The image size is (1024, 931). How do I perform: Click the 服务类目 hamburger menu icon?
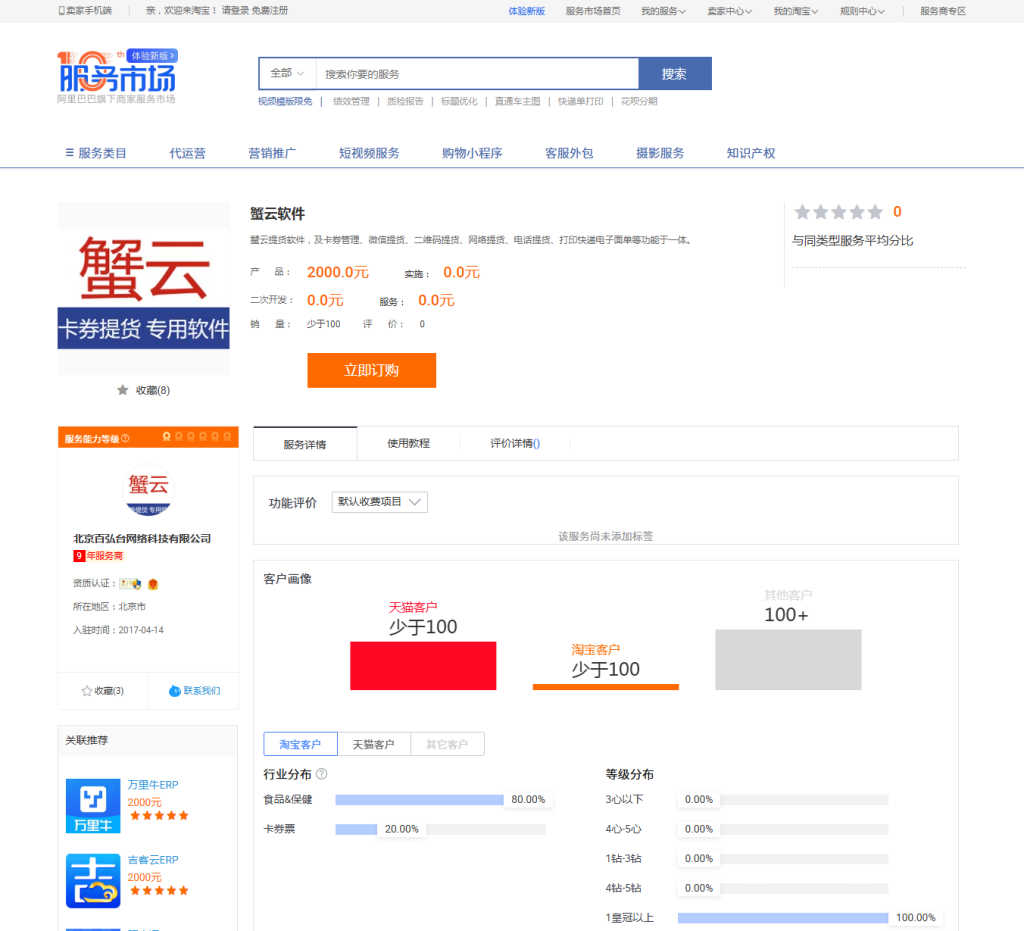pos(69,152)
